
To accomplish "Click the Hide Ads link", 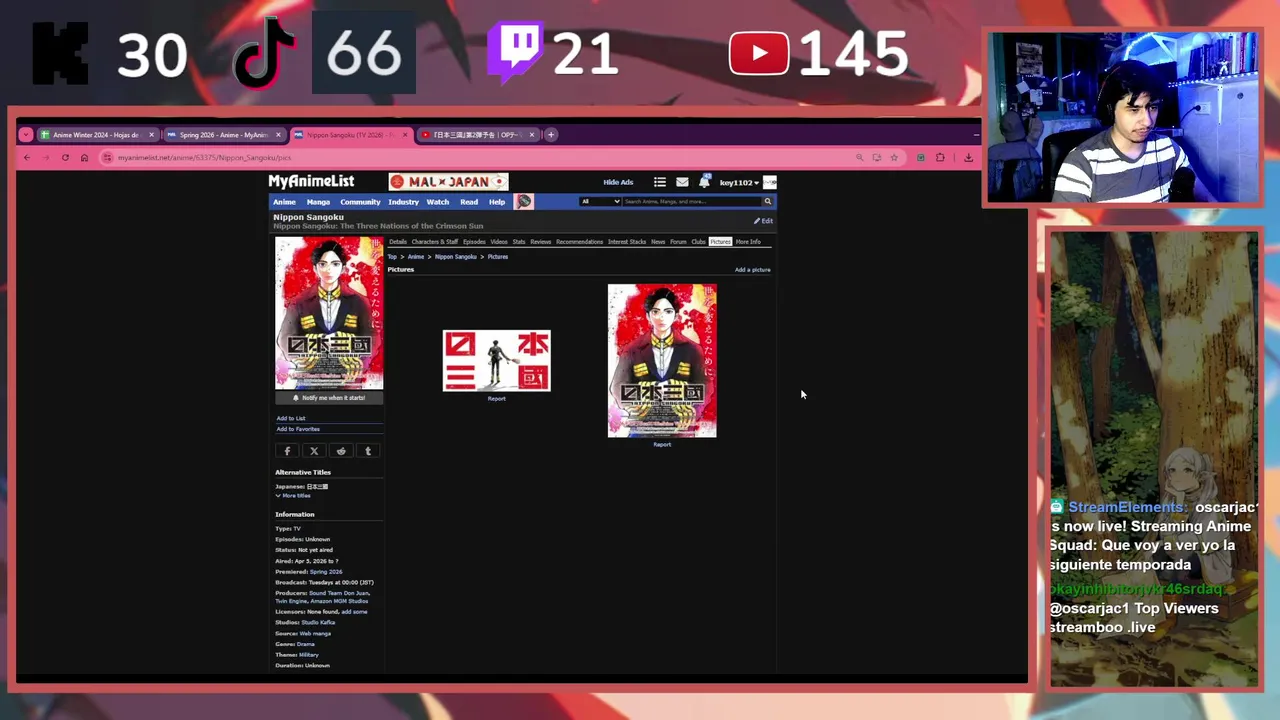I will (x=618, y=182).
